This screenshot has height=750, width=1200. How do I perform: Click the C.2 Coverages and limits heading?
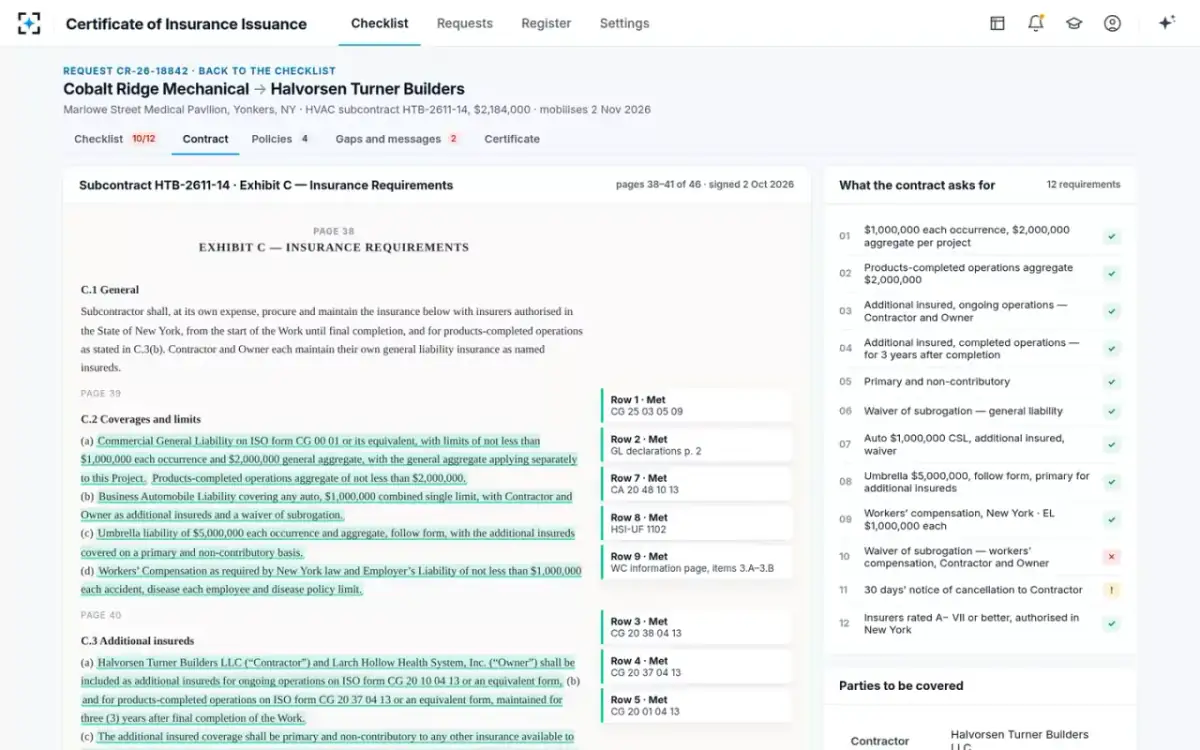pos(141,419)
